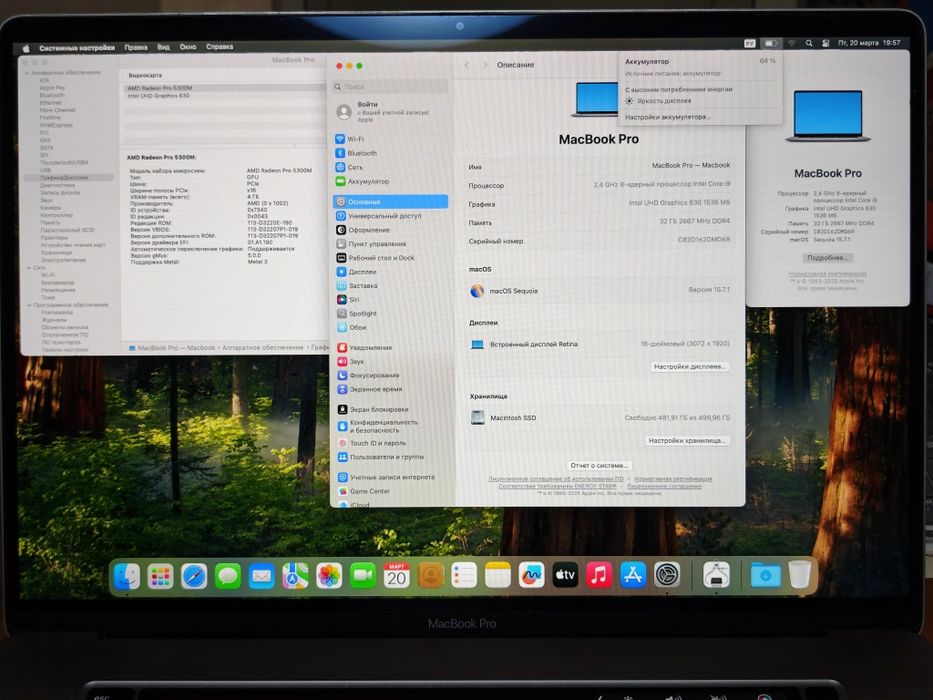Choose Настройки аккумулятора in battery menu
Image resolution: width=933 pixels, height=700 pixels.
[668, 117]
